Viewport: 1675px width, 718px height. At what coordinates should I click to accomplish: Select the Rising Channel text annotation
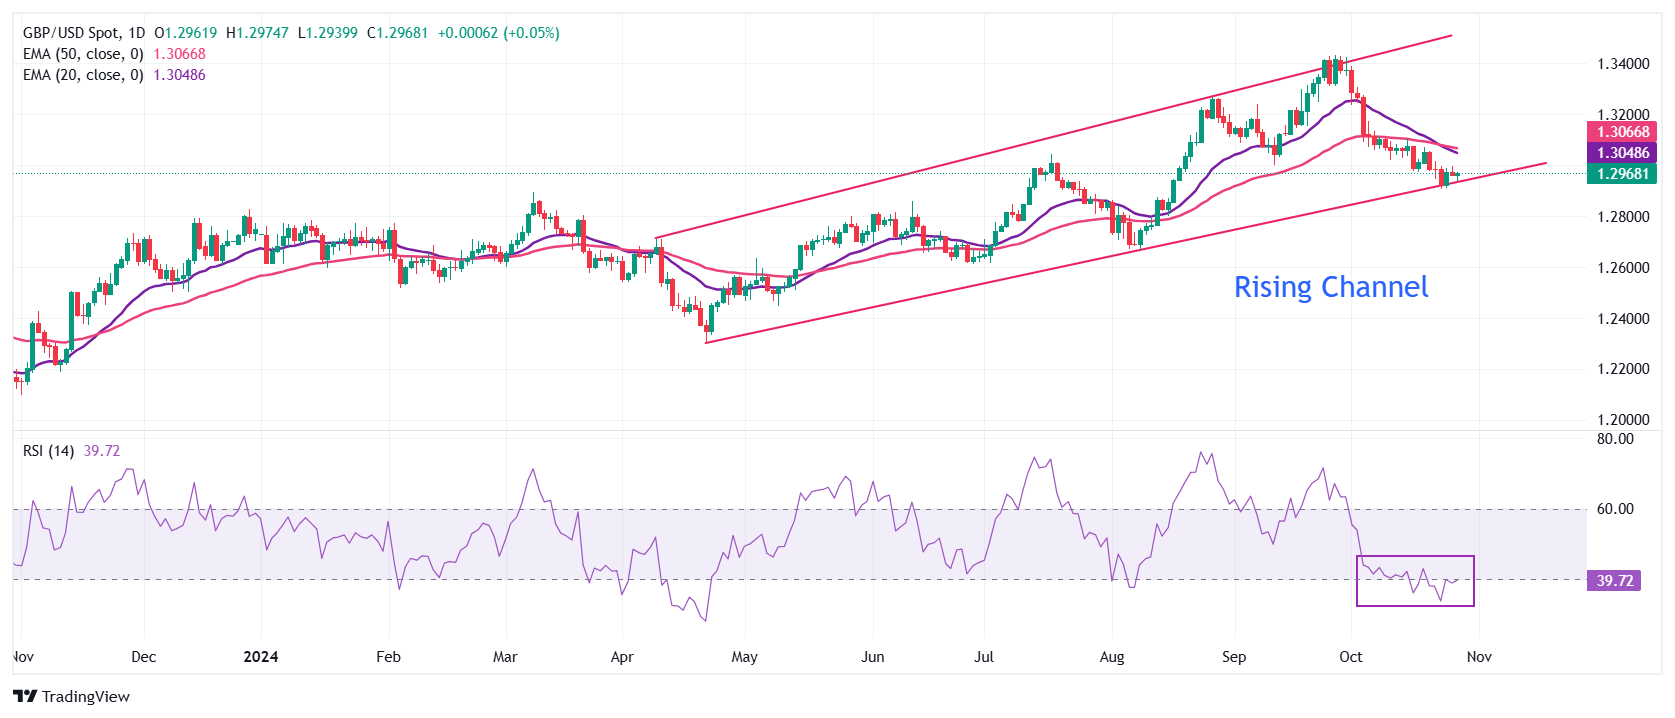pos(1330,288)
